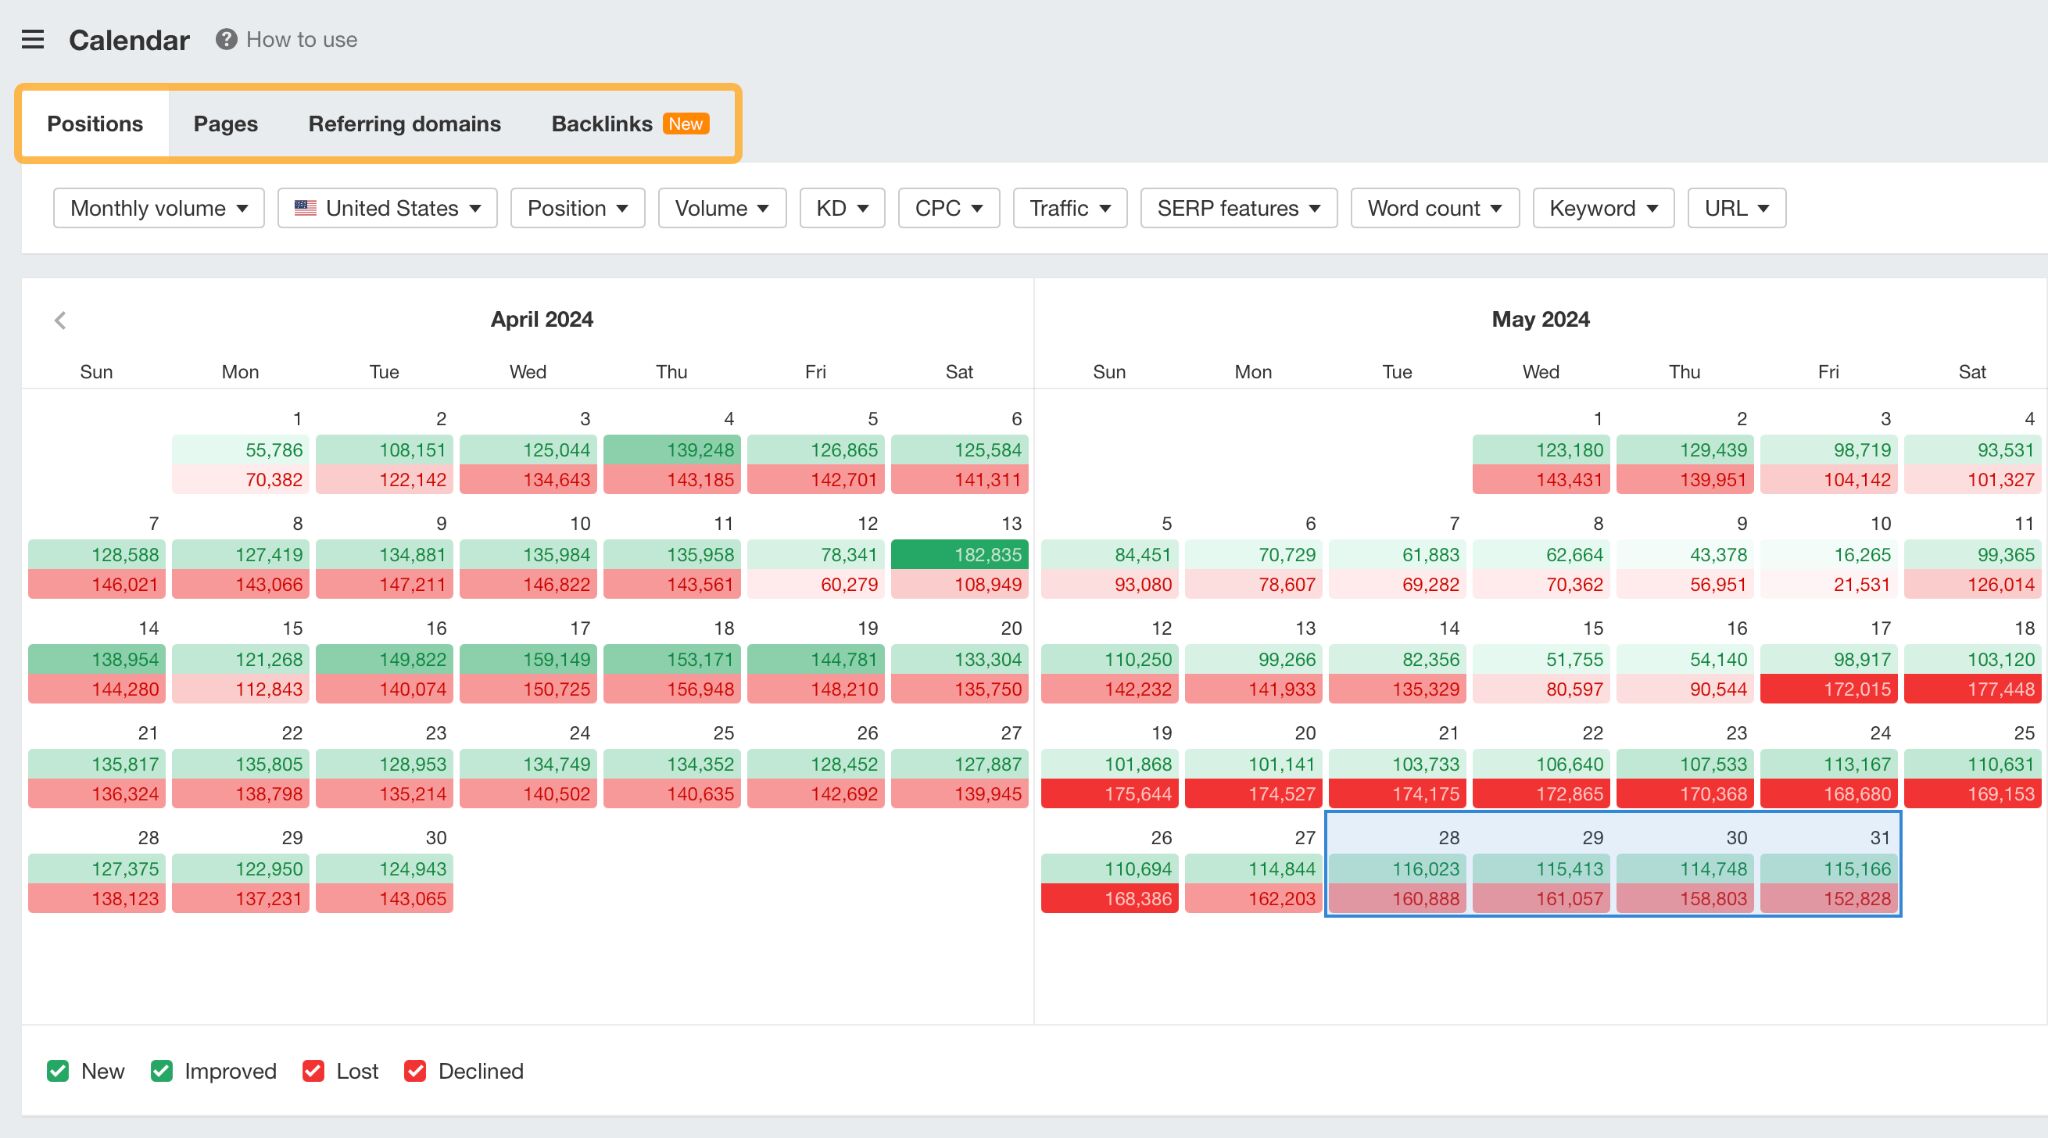Select April 13 with the dark green cell
Image resolution: width=2048 pixels, height=1138 pixels.
(x=959, y=555)
